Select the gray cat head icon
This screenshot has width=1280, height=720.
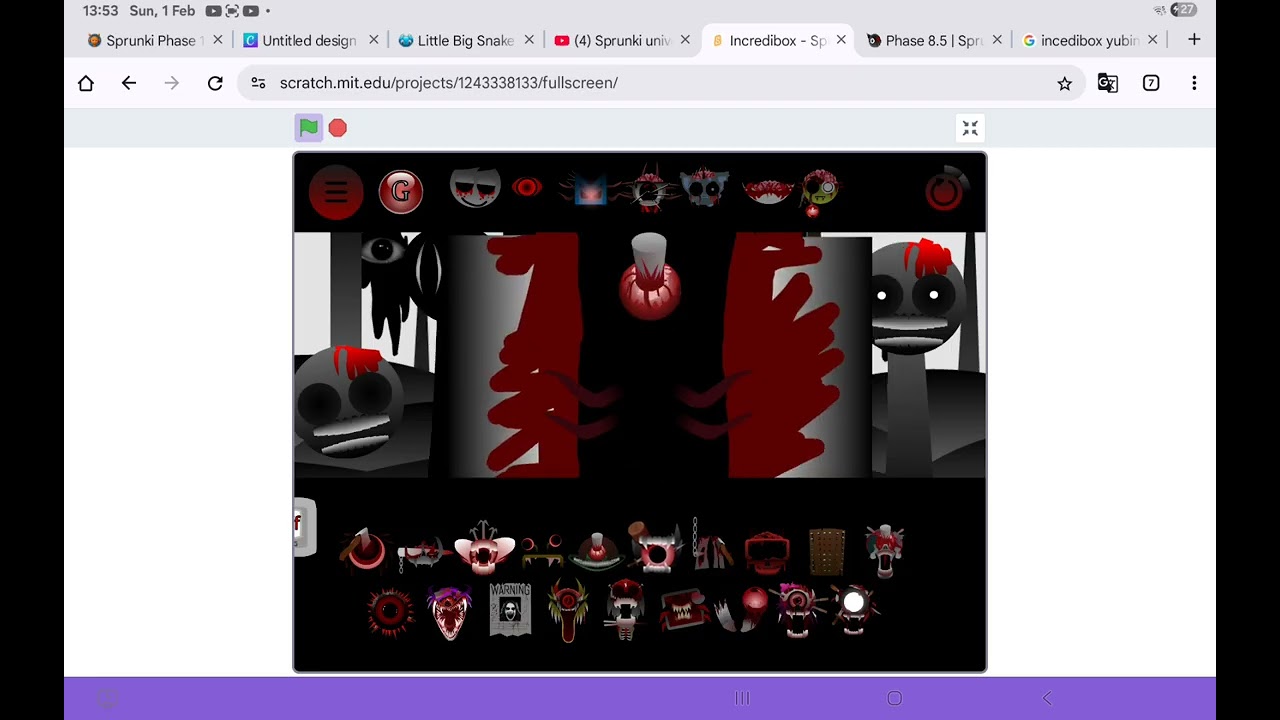click(x=704, y=187)
